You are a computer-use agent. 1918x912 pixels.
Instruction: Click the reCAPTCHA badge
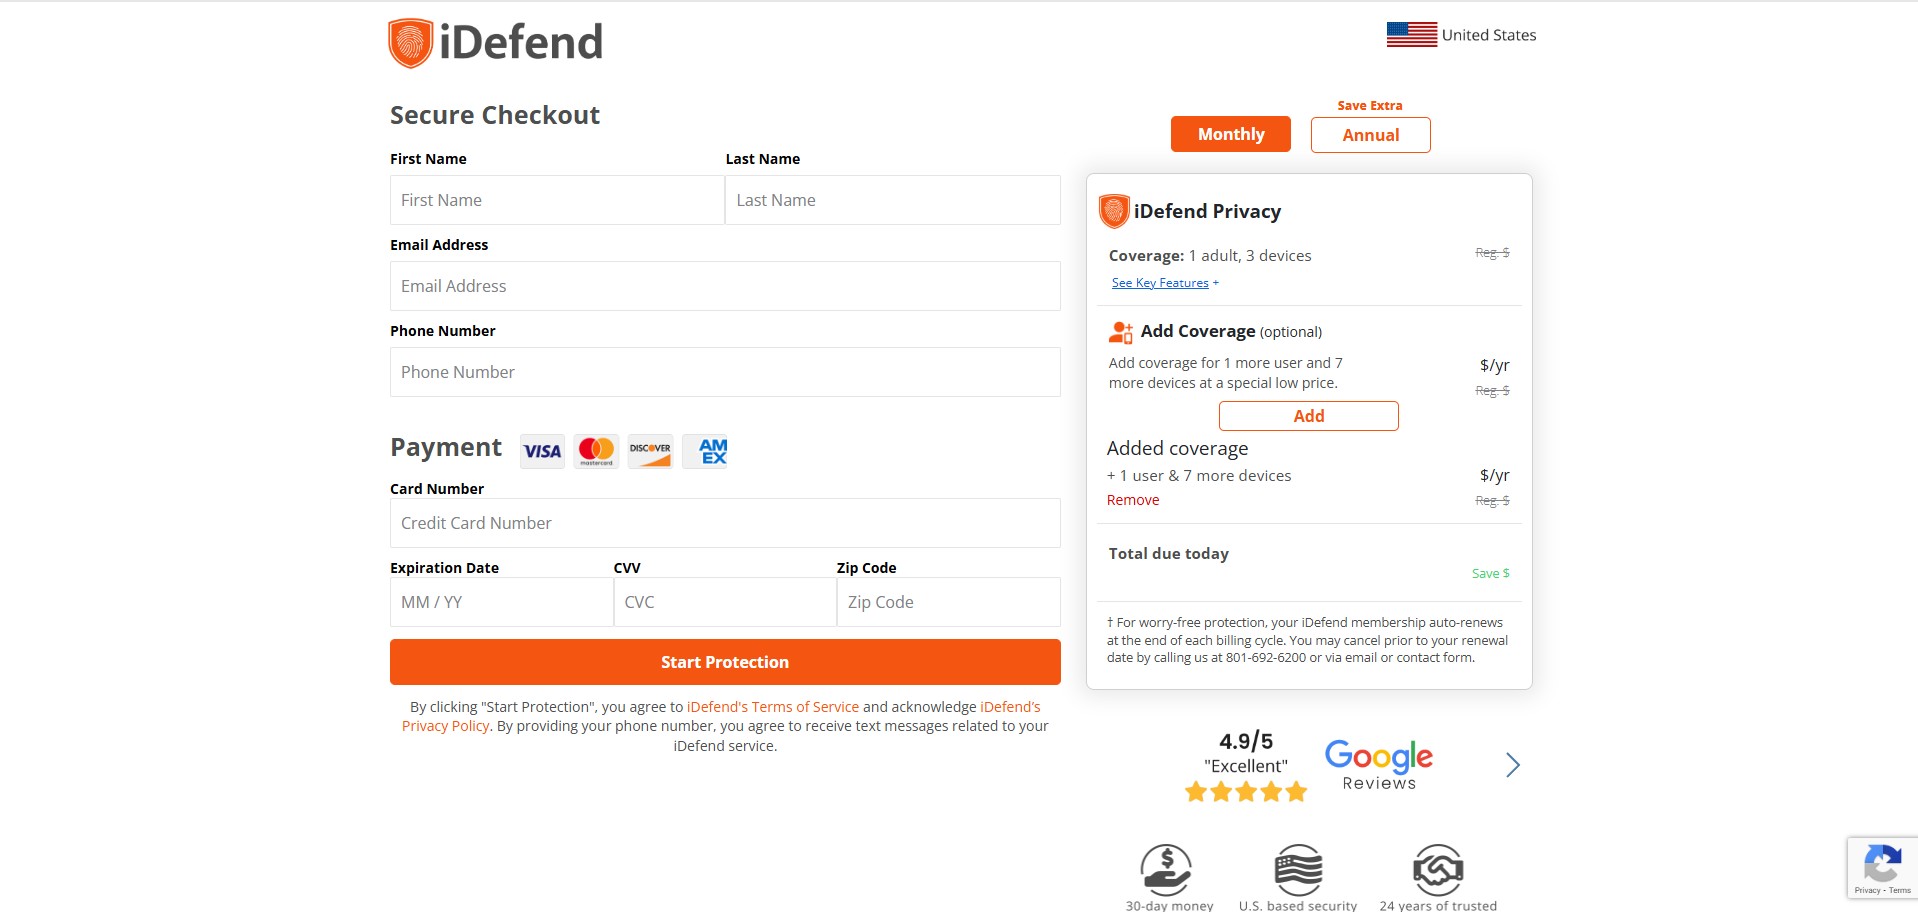(1882, 867)
